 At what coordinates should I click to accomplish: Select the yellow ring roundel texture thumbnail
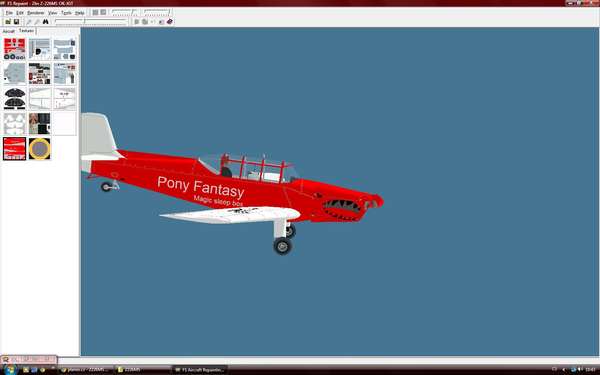pyautogui.click(x=39, y=148)
